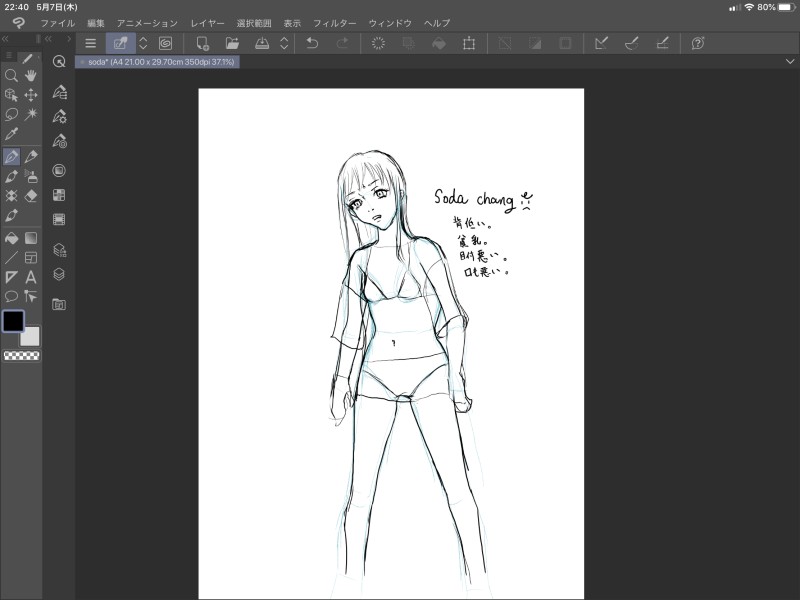Open the ウィンドウ menu
Viewport: 800px width, 600px height.
(x=390, y=23)
